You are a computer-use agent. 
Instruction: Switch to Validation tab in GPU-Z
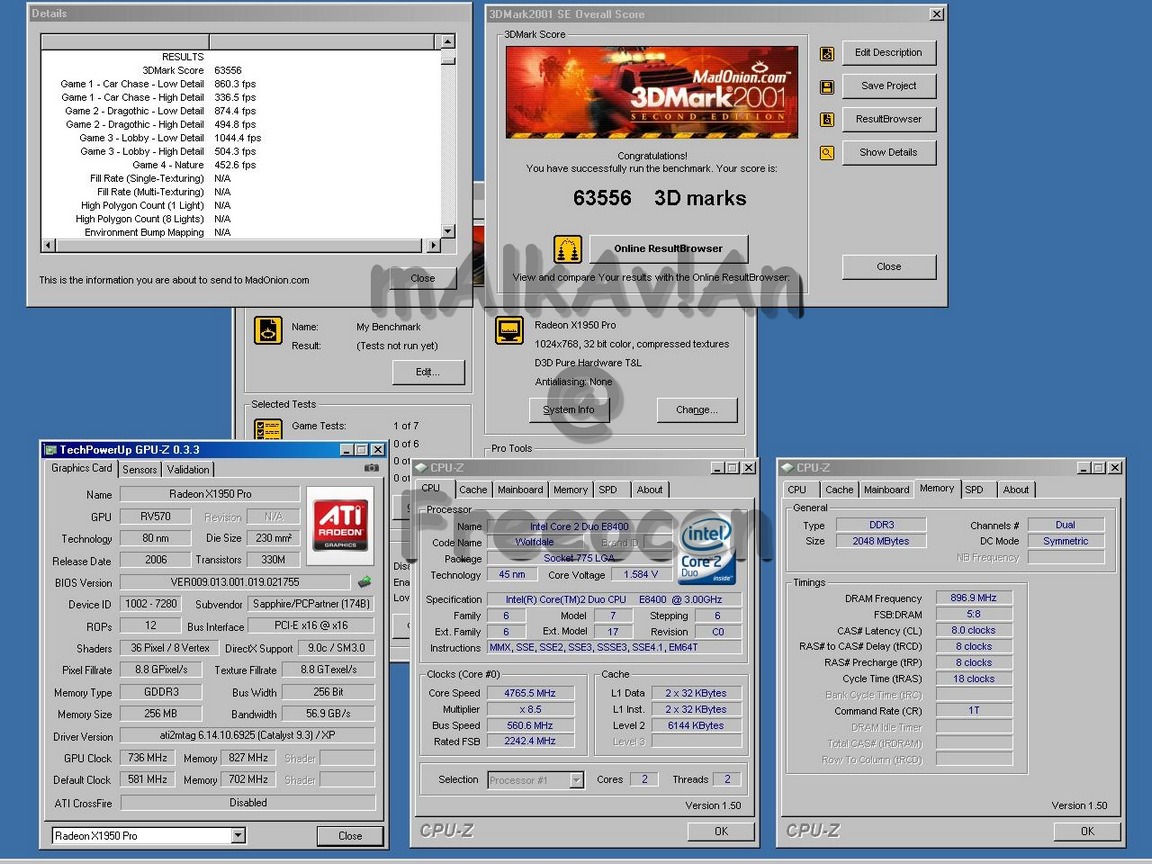[188, 469]
